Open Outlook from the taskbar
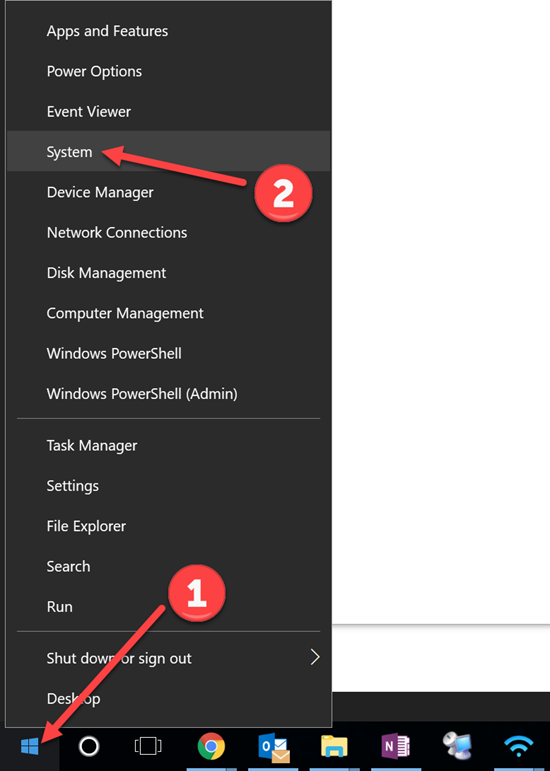Image resolution: width=550 pixels, height=771 pixels. coord(273,747)
